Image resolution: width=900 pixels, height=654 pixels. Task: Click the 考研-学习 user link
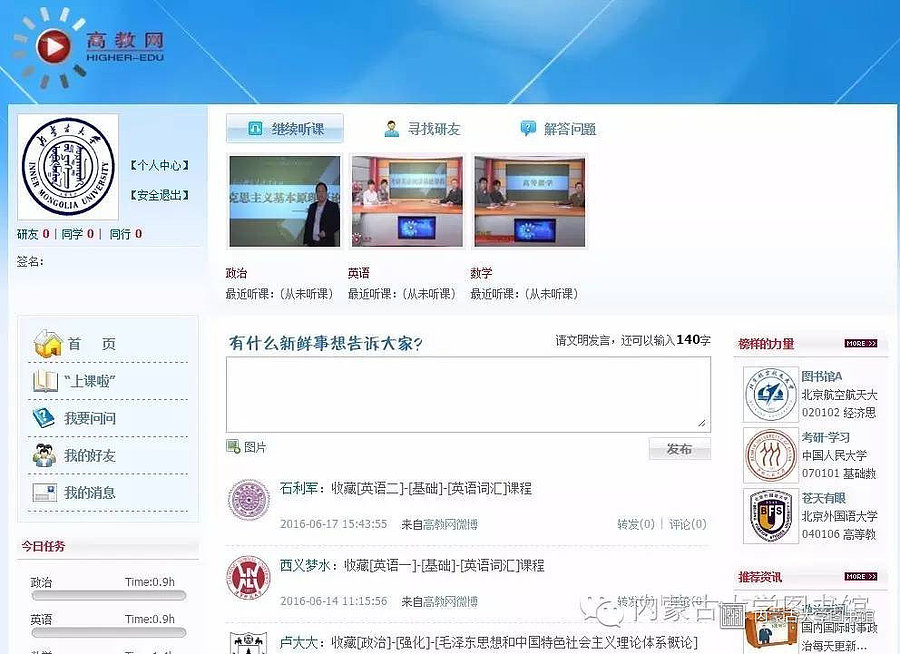[x=826, y=438]
